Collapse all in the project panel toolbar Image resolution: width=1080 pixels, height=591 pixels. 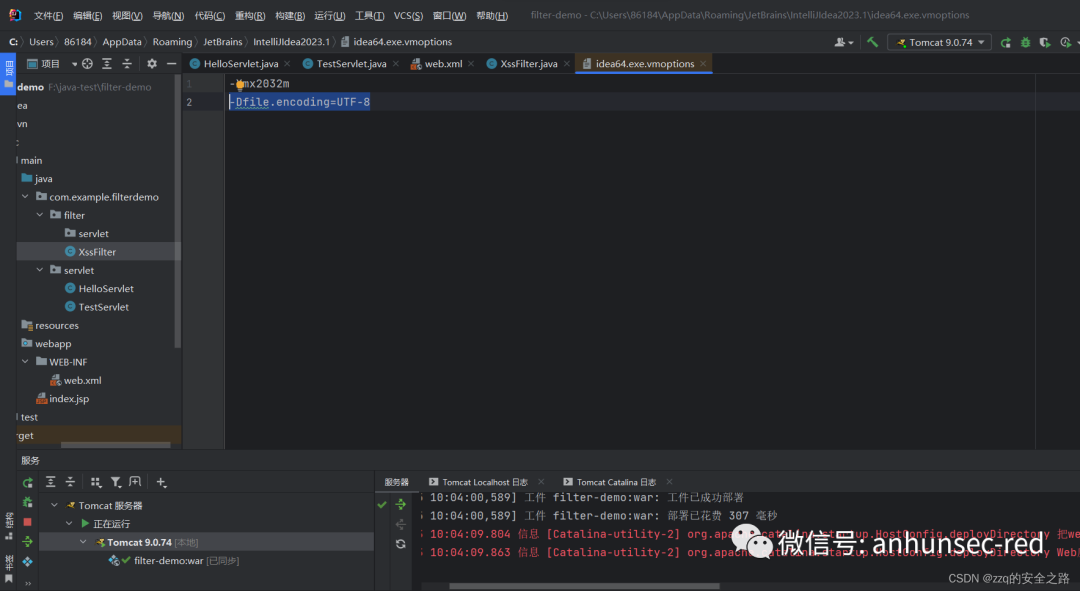[127, 63]
